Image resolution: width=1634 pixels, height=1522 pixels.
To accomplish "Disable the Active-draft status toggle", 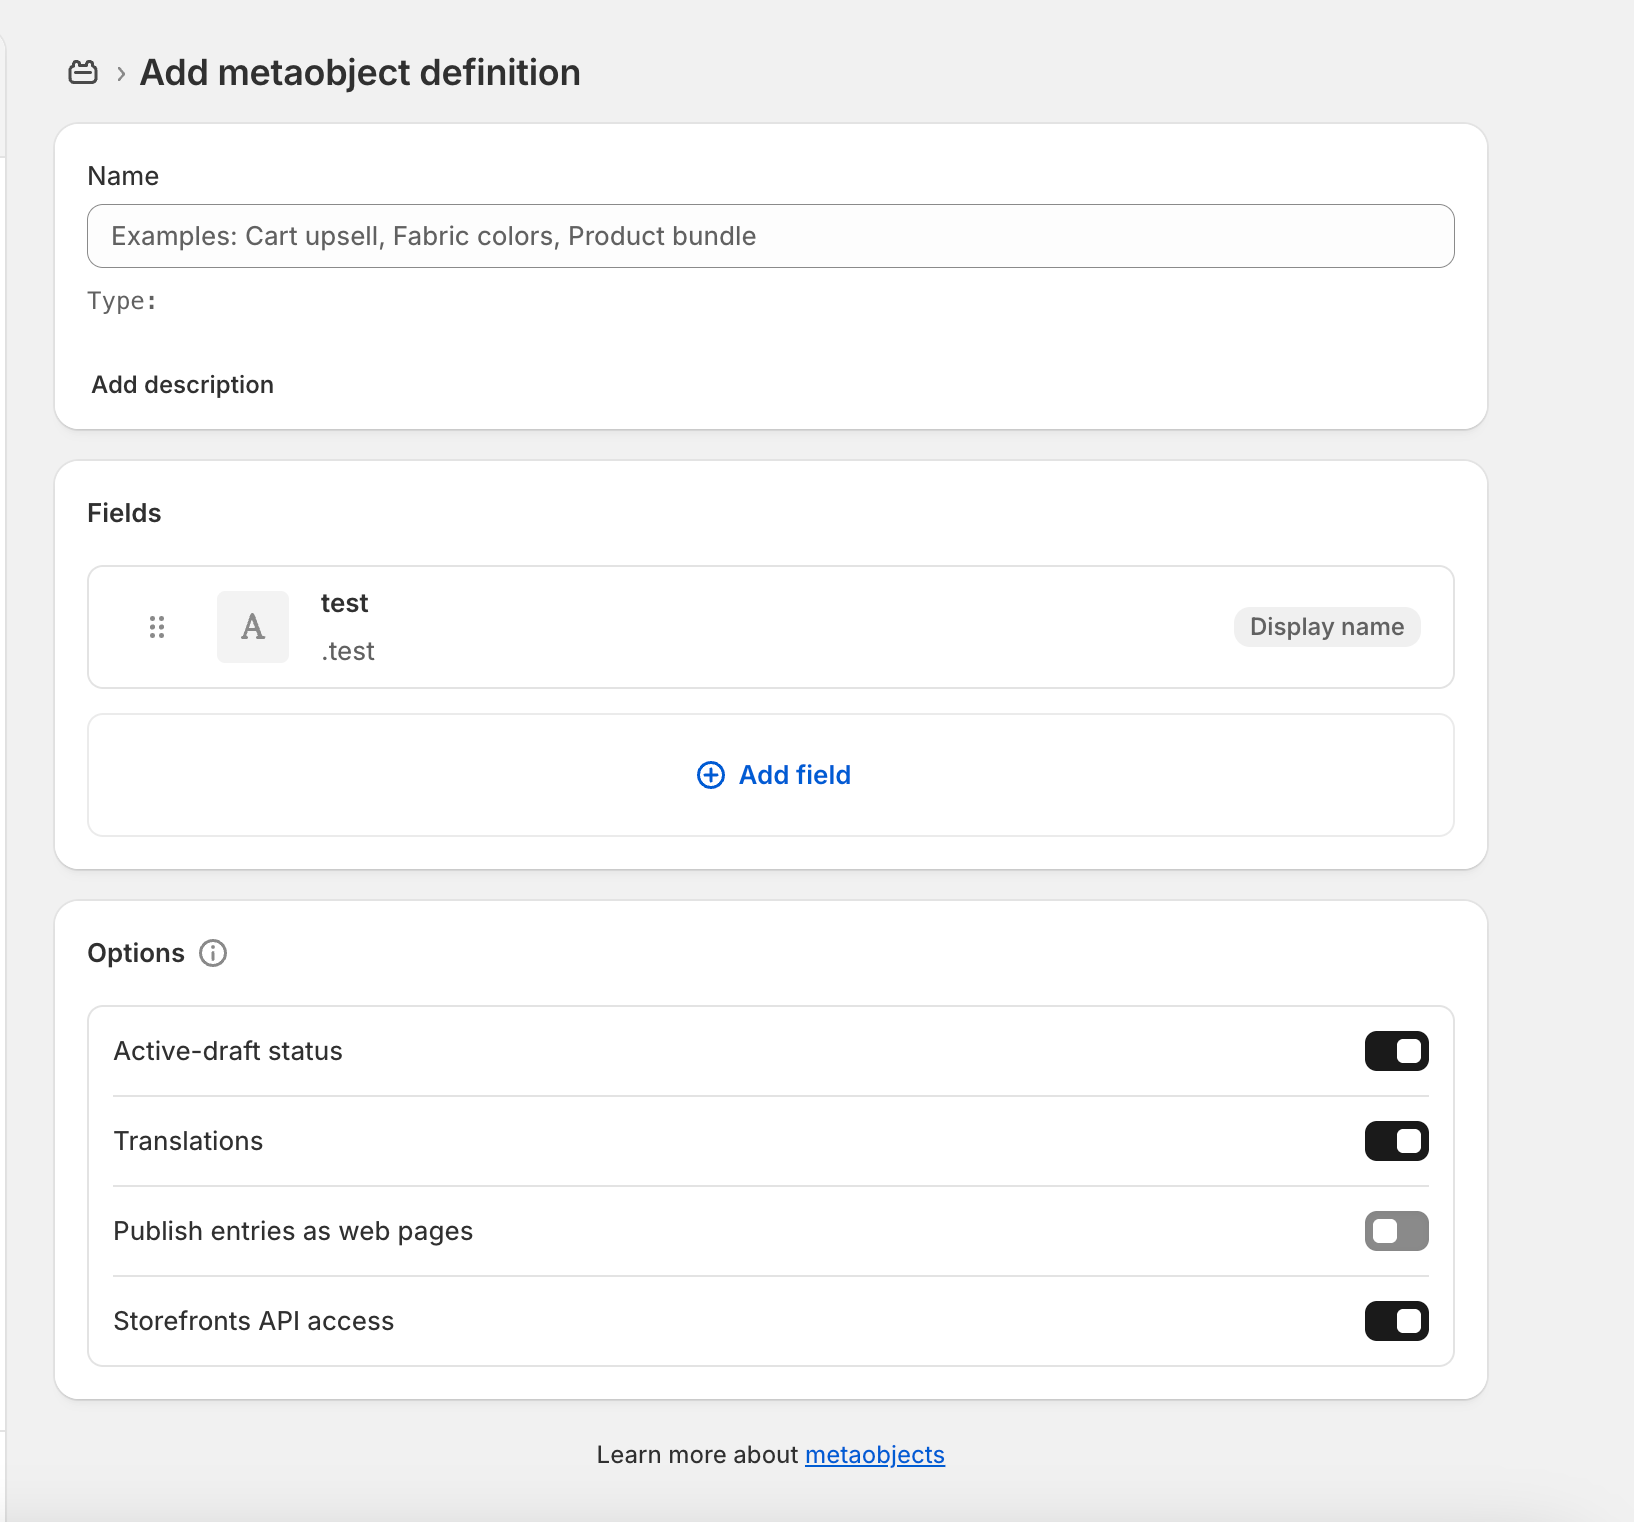I will pyautogui.click(x=1396, y=1051).
